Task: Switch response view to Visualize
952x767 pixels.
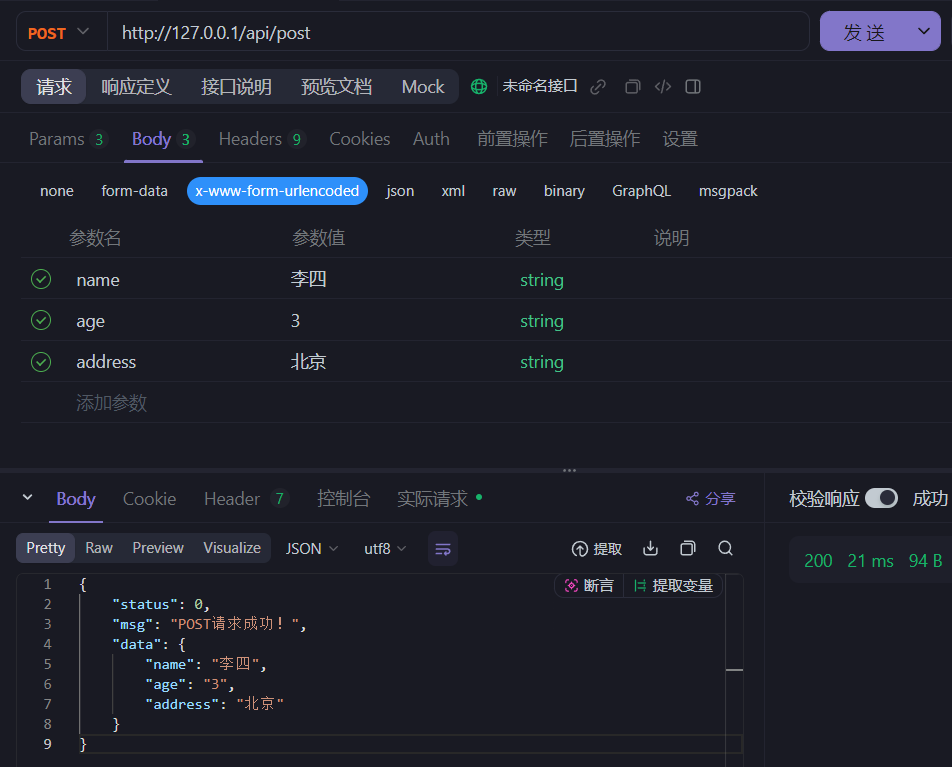Action: click(232, 548)
